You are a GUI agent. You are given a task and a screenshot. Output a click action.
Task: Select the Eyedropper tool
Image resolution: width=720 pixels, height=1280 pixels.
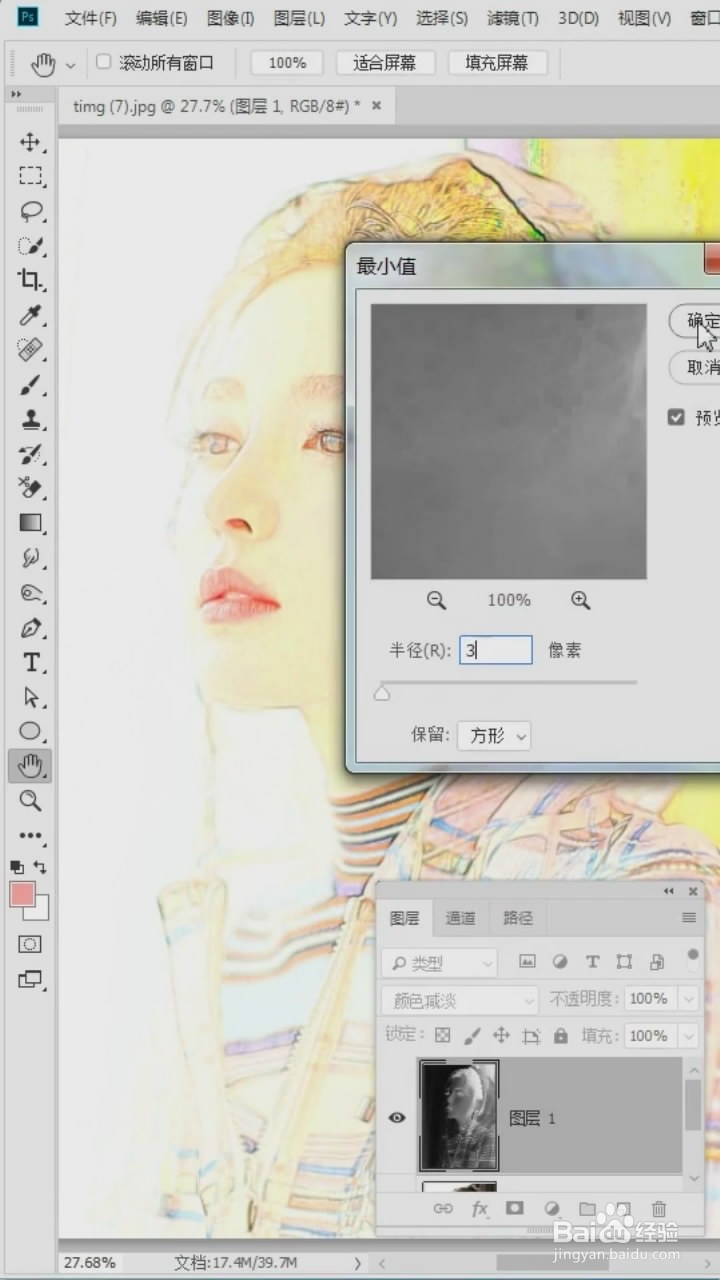point(30,315)
